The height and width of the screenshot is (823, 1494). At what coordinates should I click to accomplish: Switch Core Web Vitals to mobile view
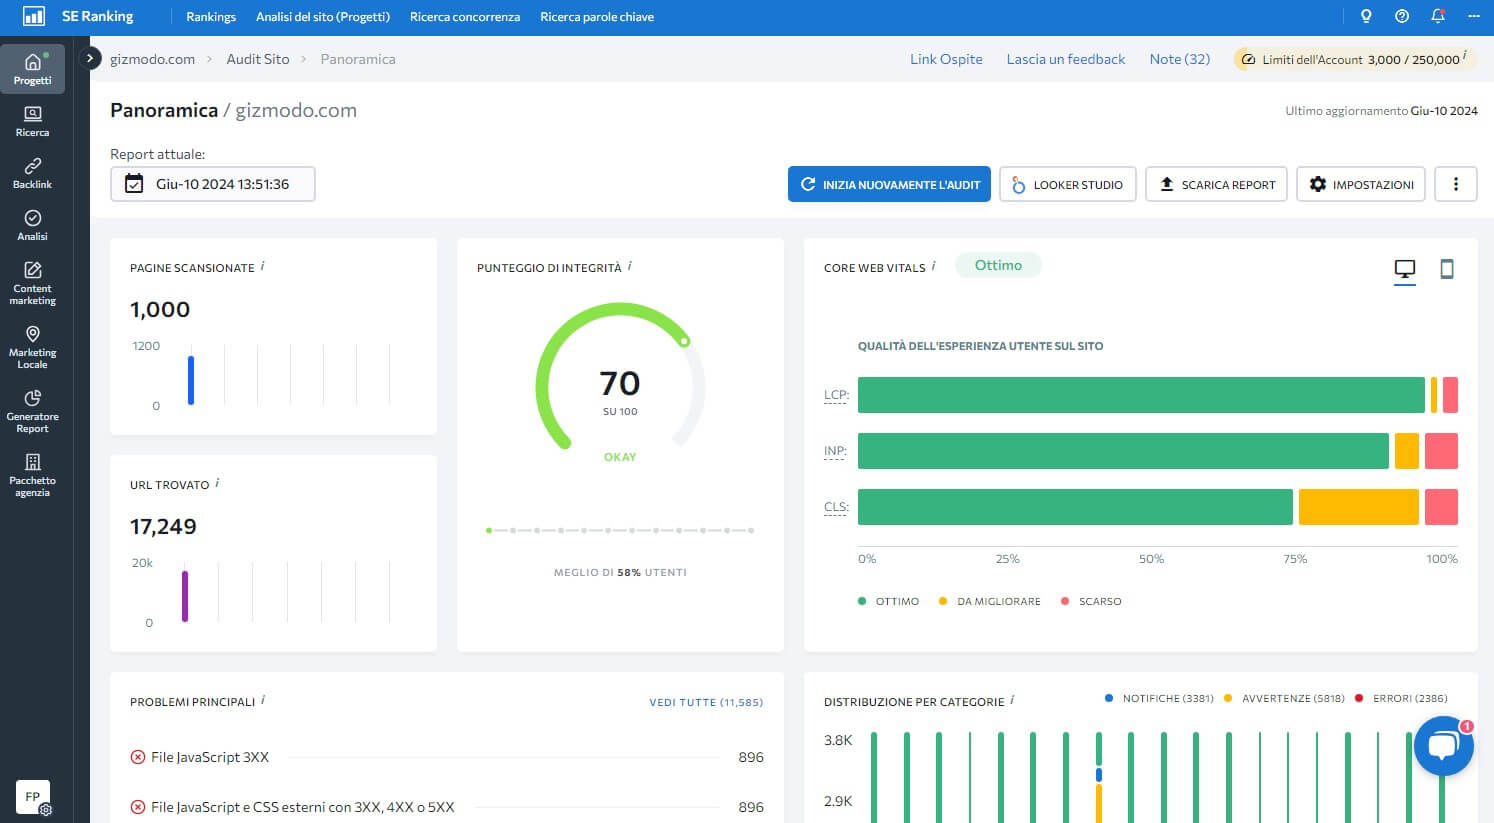pos(1447,269)
